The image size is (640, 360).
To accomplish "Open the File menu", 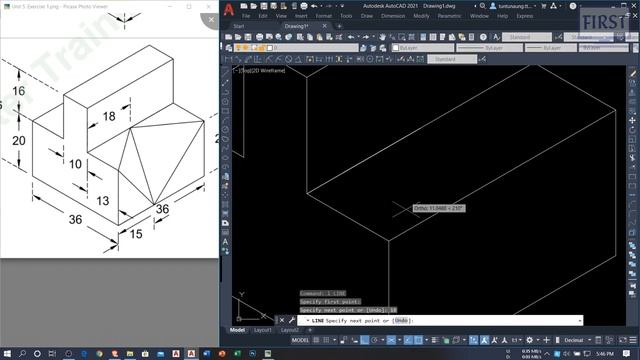I will click(x=246, y=16).
